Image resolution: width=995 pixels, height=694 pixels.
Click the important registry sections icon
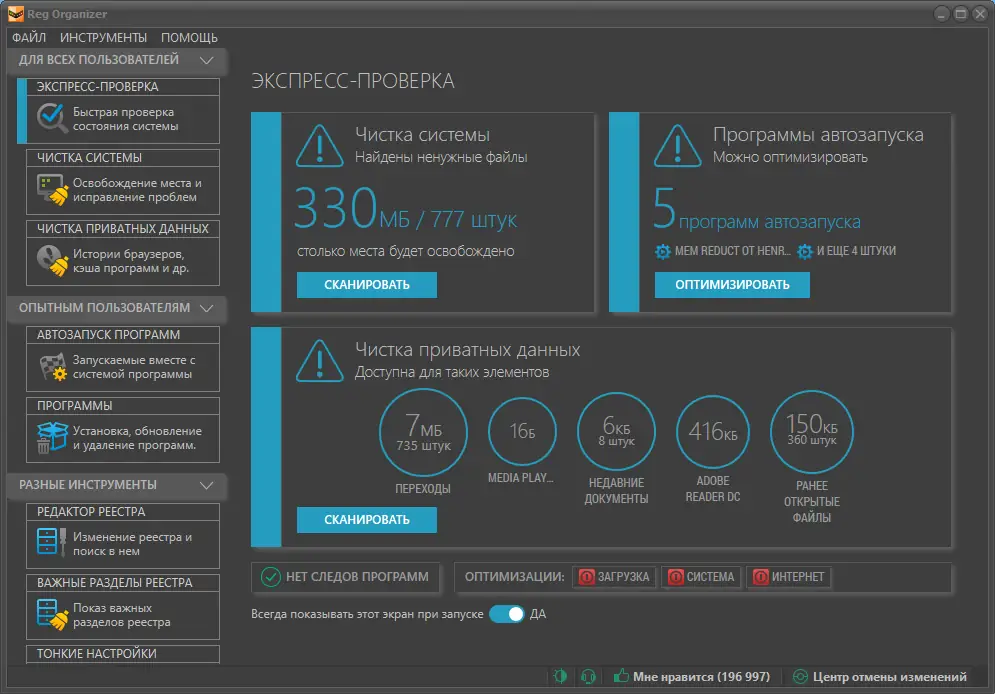52,614
